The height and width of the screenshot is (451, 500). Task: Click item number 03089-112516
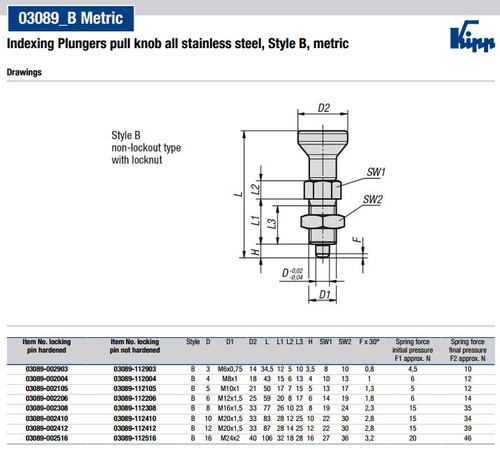135,438
